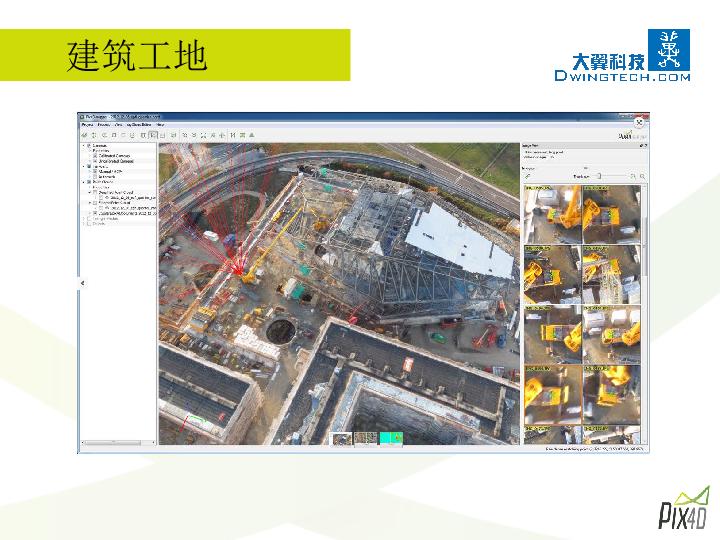The width and height of the screenshot is (720, 540).
Task: Click the zoom in magnifier above the thumbnails
Action: [x=643, y=176]
